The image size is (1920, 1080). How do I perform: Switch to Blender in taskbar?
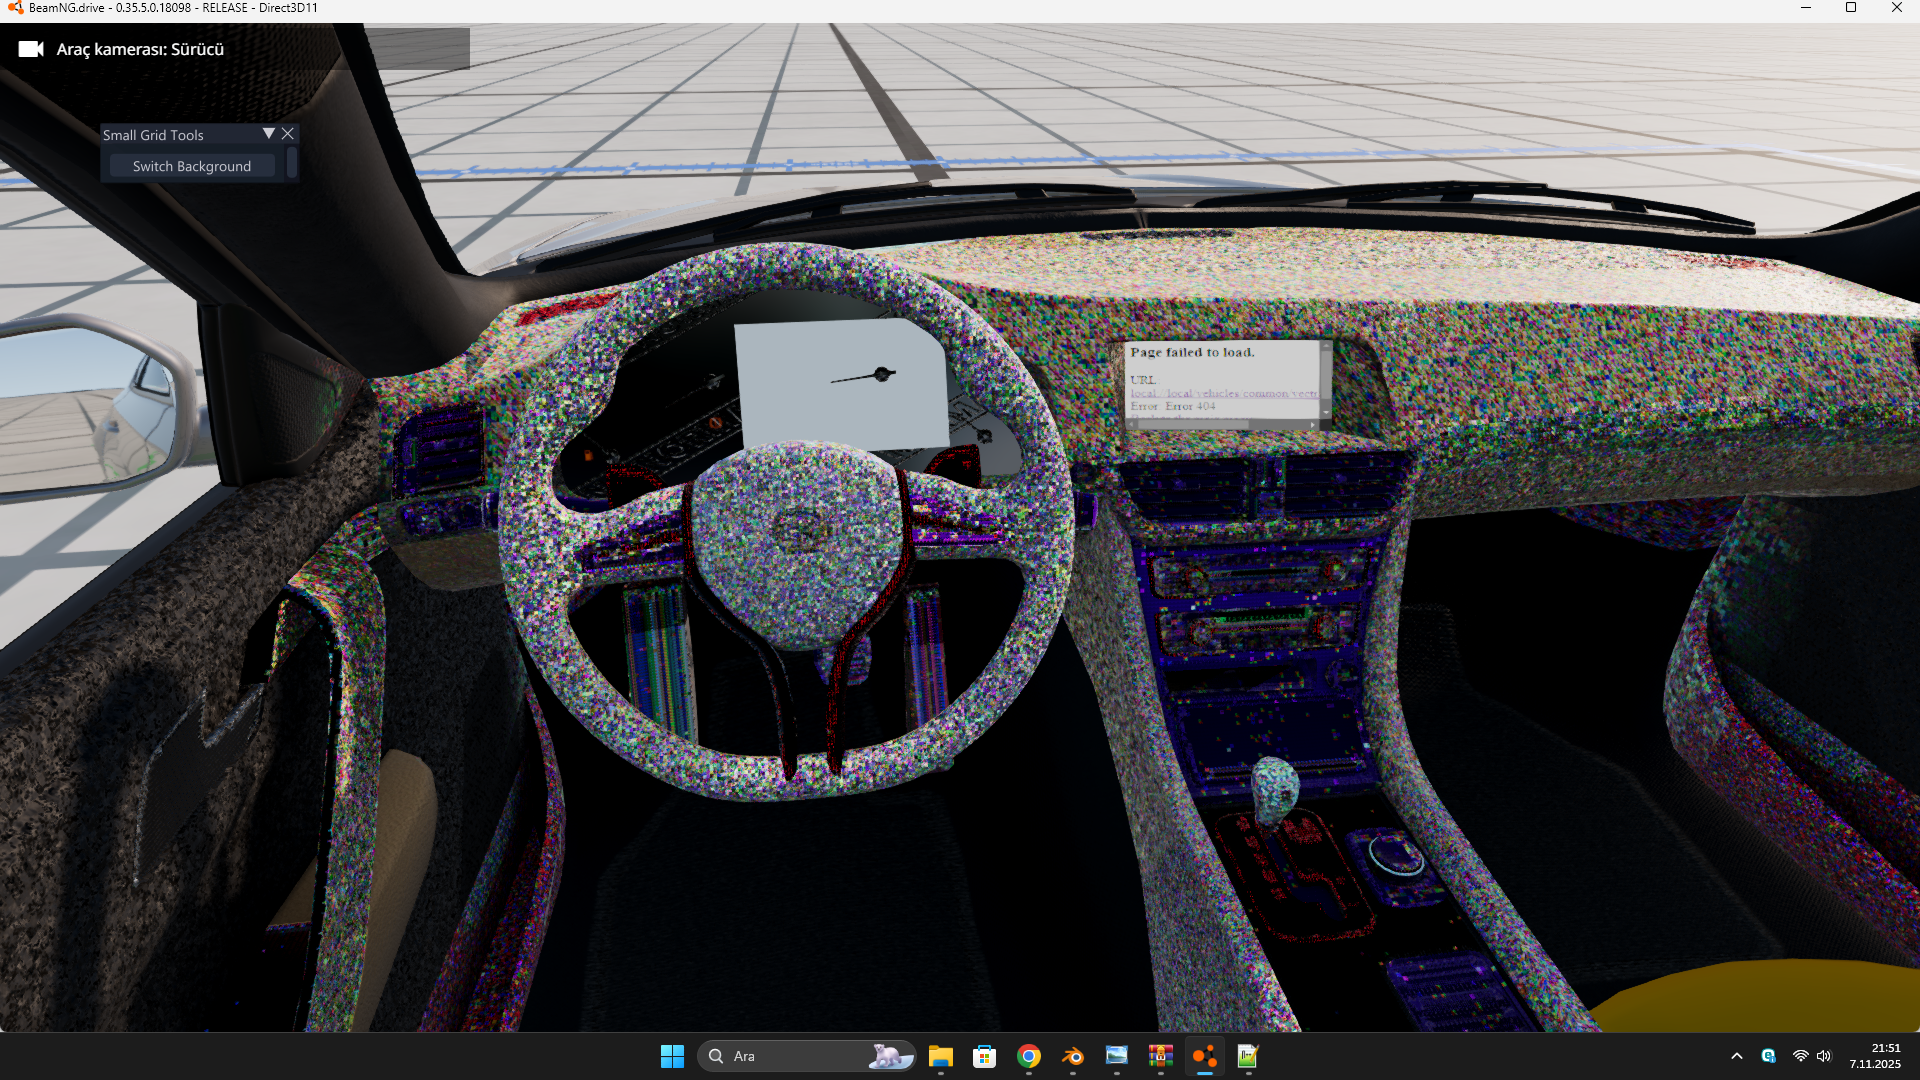click(1072, 1056)
